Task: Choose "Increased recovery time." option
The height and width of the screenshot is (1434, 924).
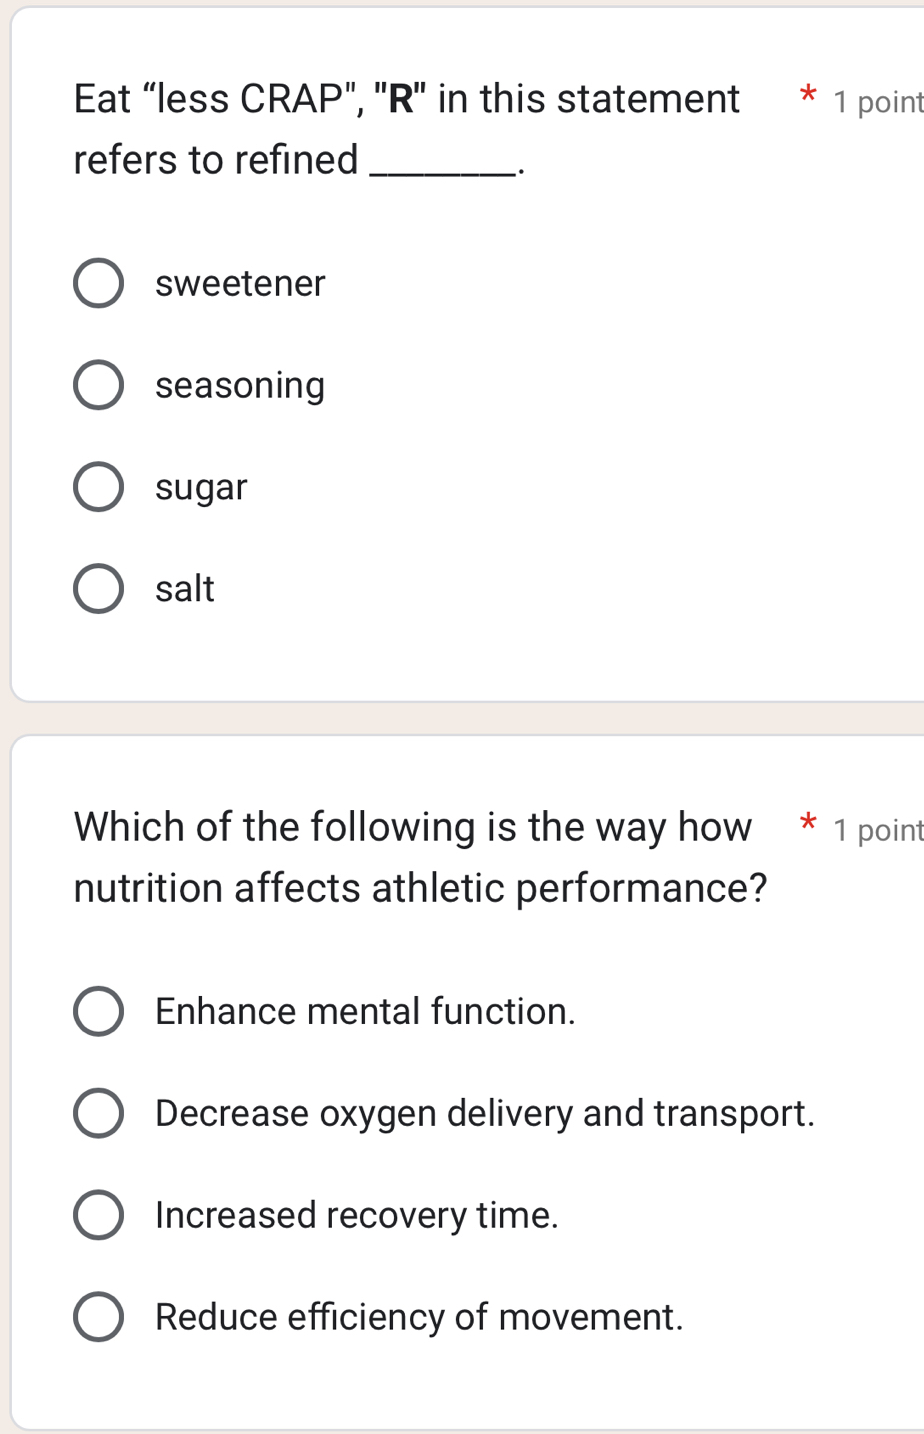Action: pyautogui.click(x=97, y=1214)
